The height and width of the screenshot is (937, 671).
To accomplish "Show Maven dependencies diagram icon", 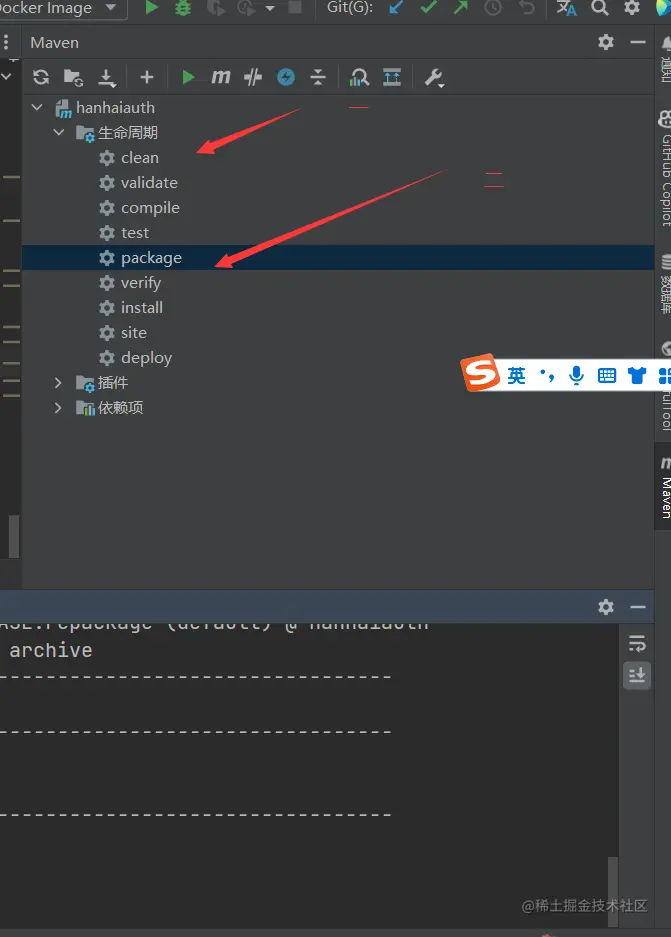I will [x=392, y=77].
